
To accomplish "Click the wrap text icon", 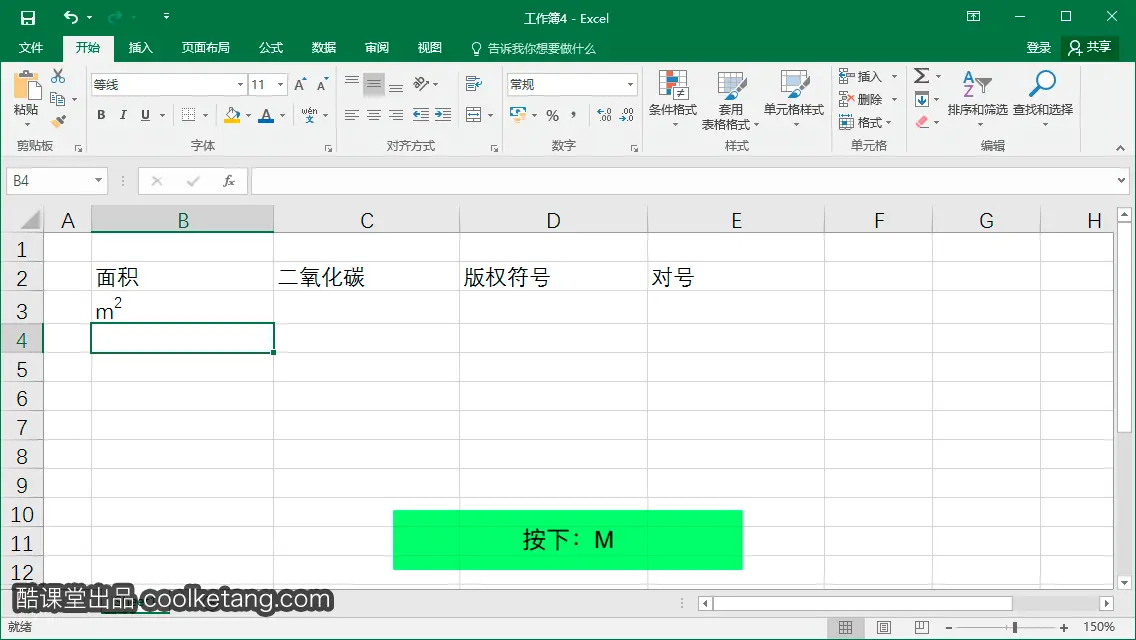I will pos(474,83).
